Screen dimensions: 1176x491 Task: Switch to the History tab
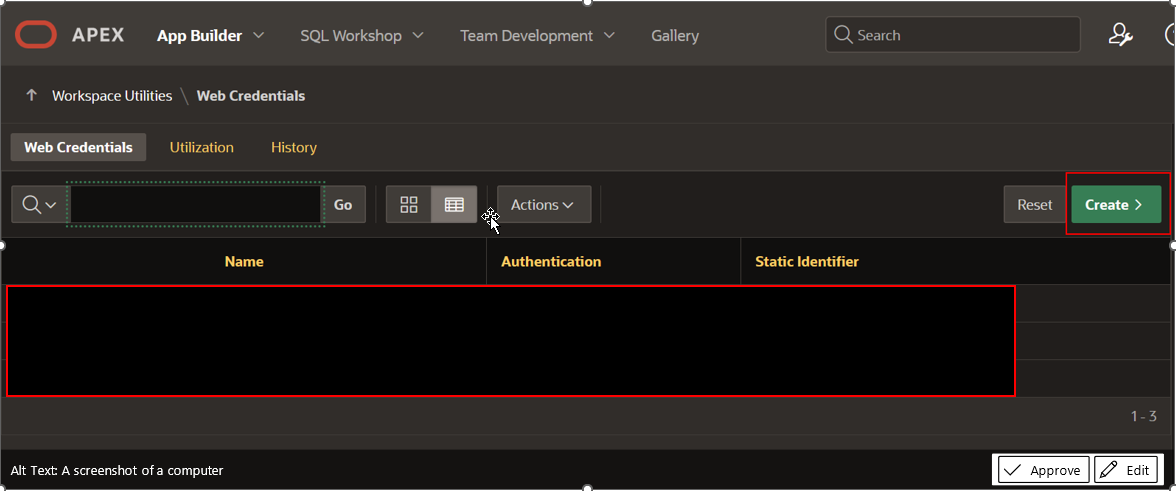point(294,148)
